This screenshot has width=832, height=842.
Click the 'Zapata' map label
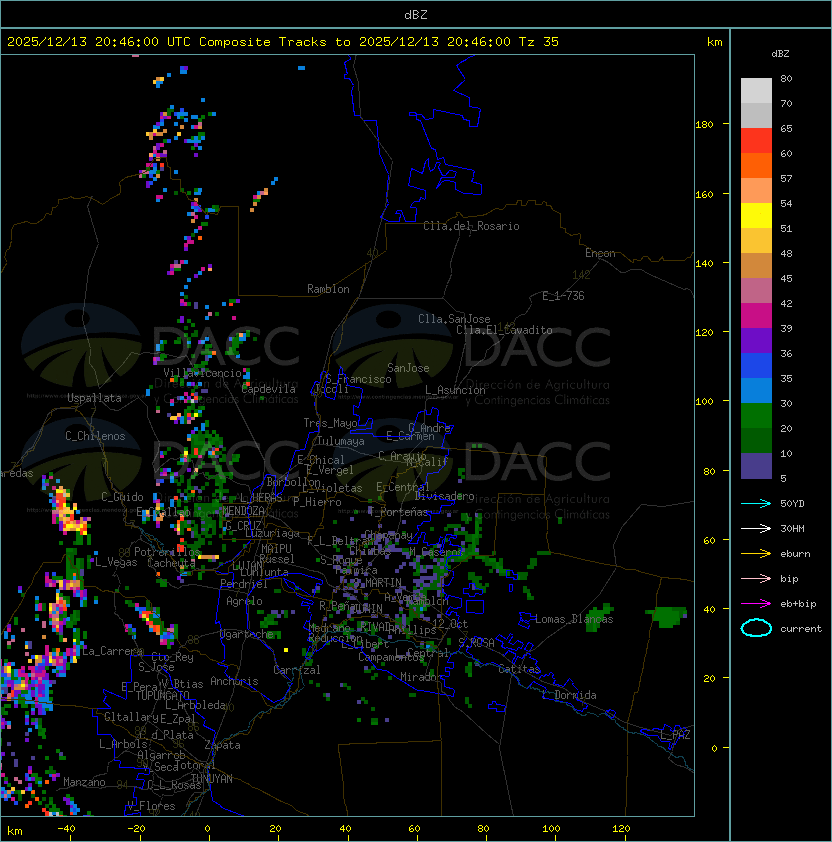(x=222, y=745)
